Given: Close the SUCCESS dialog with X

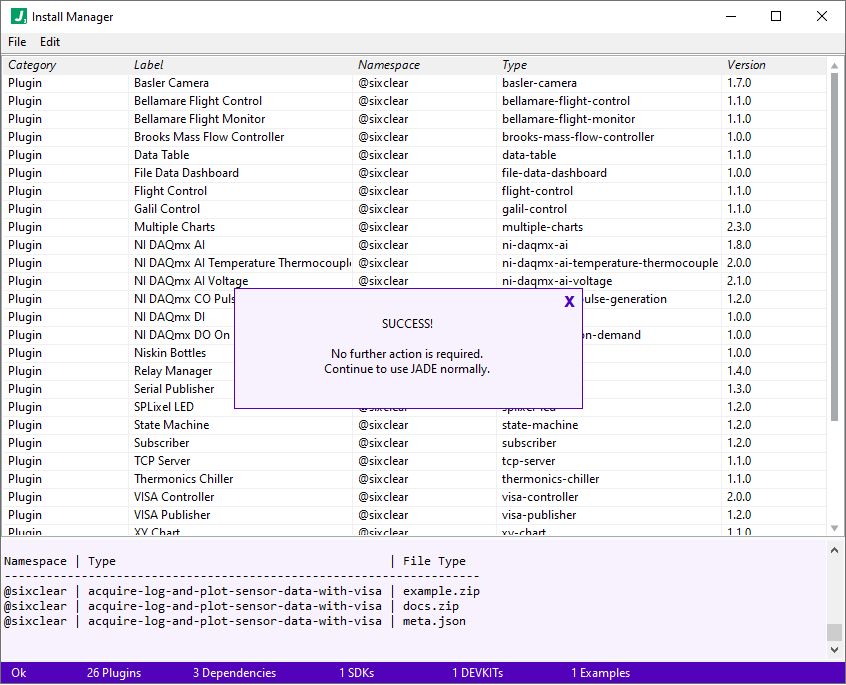Looking at the screenshot, I should [569, 302].
